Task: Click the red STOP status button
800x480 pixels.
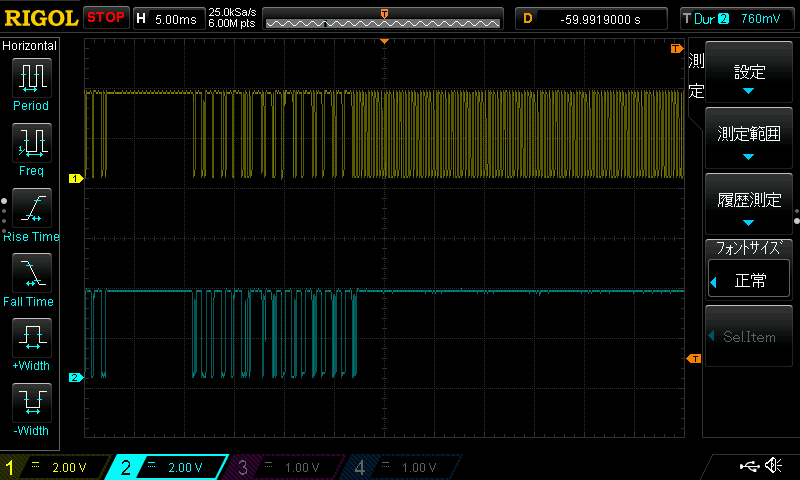Action: click(106, 18)
